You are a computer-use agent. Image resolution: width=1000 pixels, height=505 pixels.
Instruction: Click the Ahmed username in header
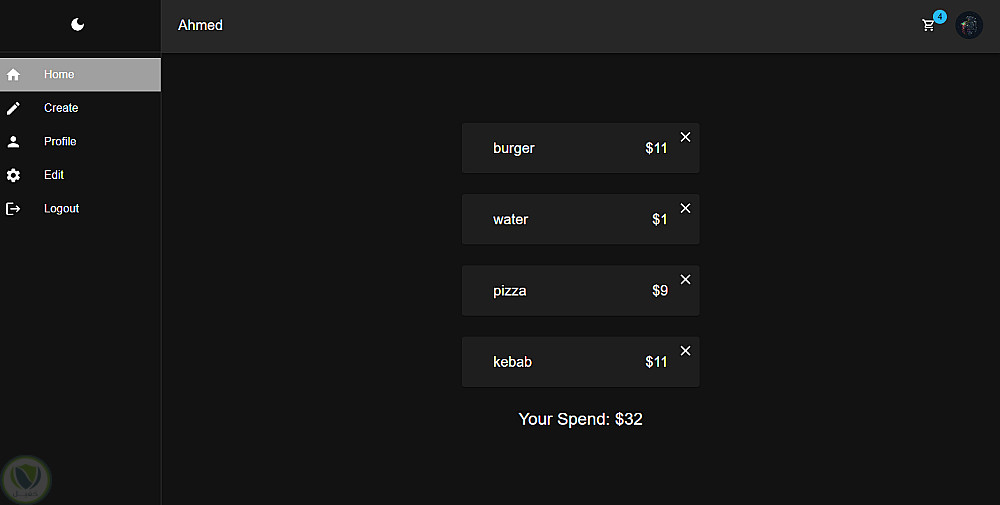(x=200, y=25)
